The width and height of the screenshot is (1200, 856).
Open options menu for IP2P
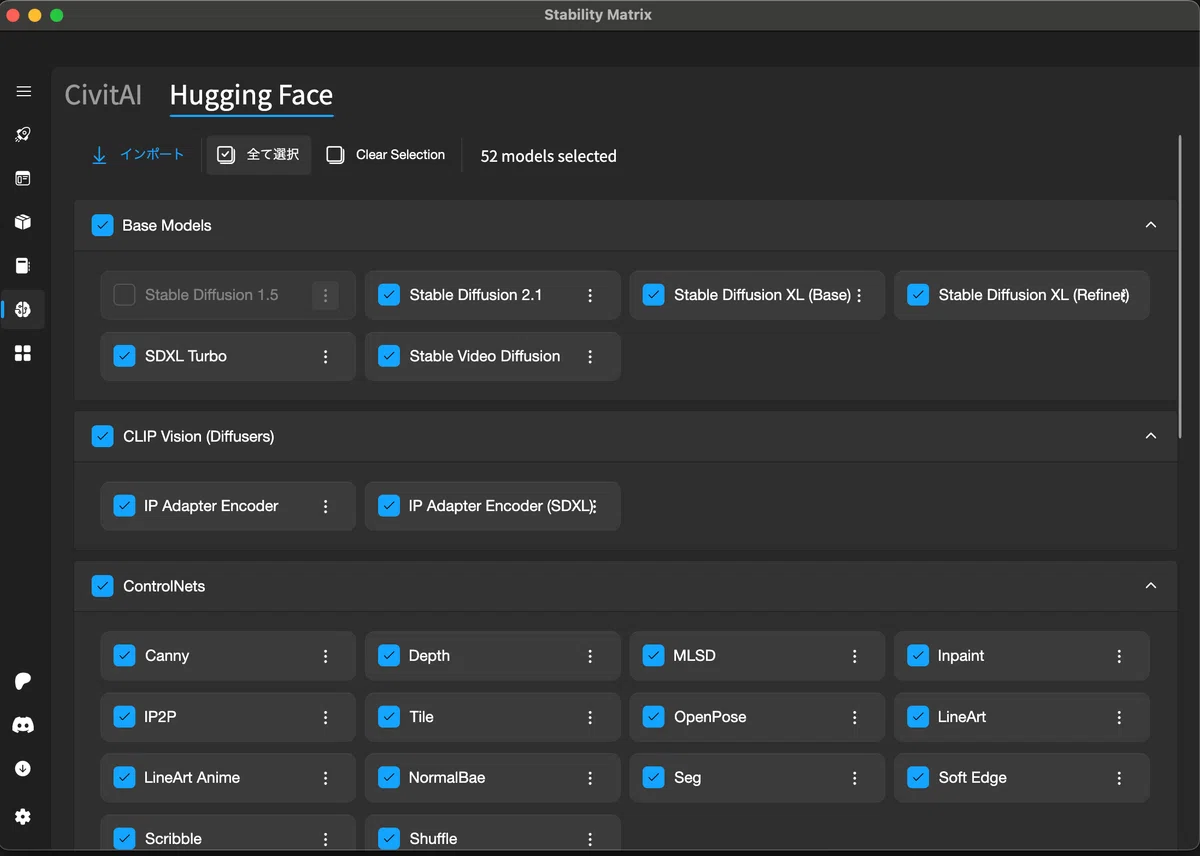click(x=325, y=717)
